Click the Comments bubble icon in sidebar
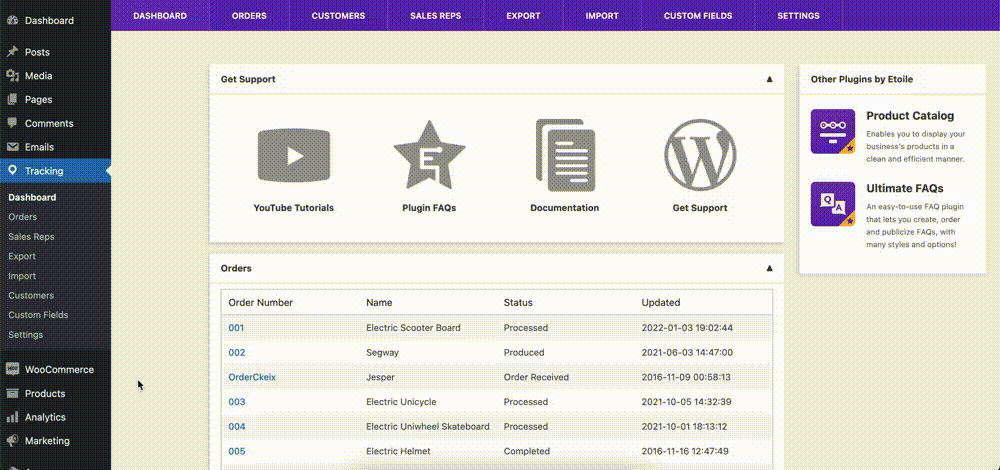Viewport: 1000px width, 470px height. [12, 123]
